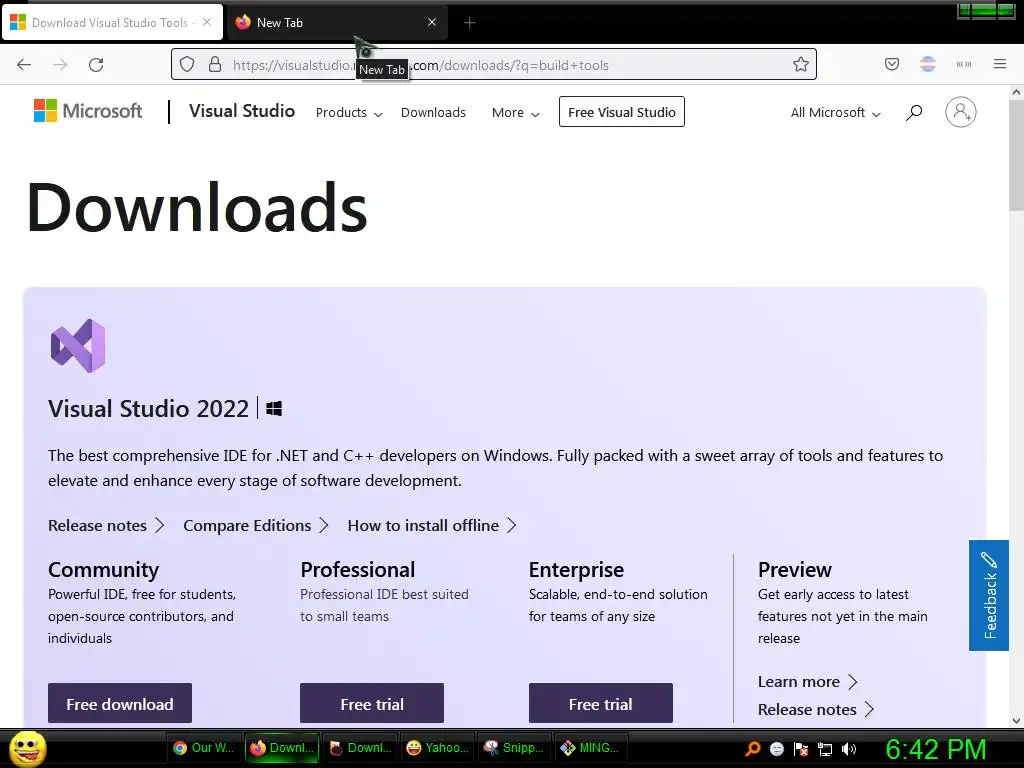Click the Free Visual Studio button
This screenshot has height=768, width=1024.
click(x=622, y=112)
